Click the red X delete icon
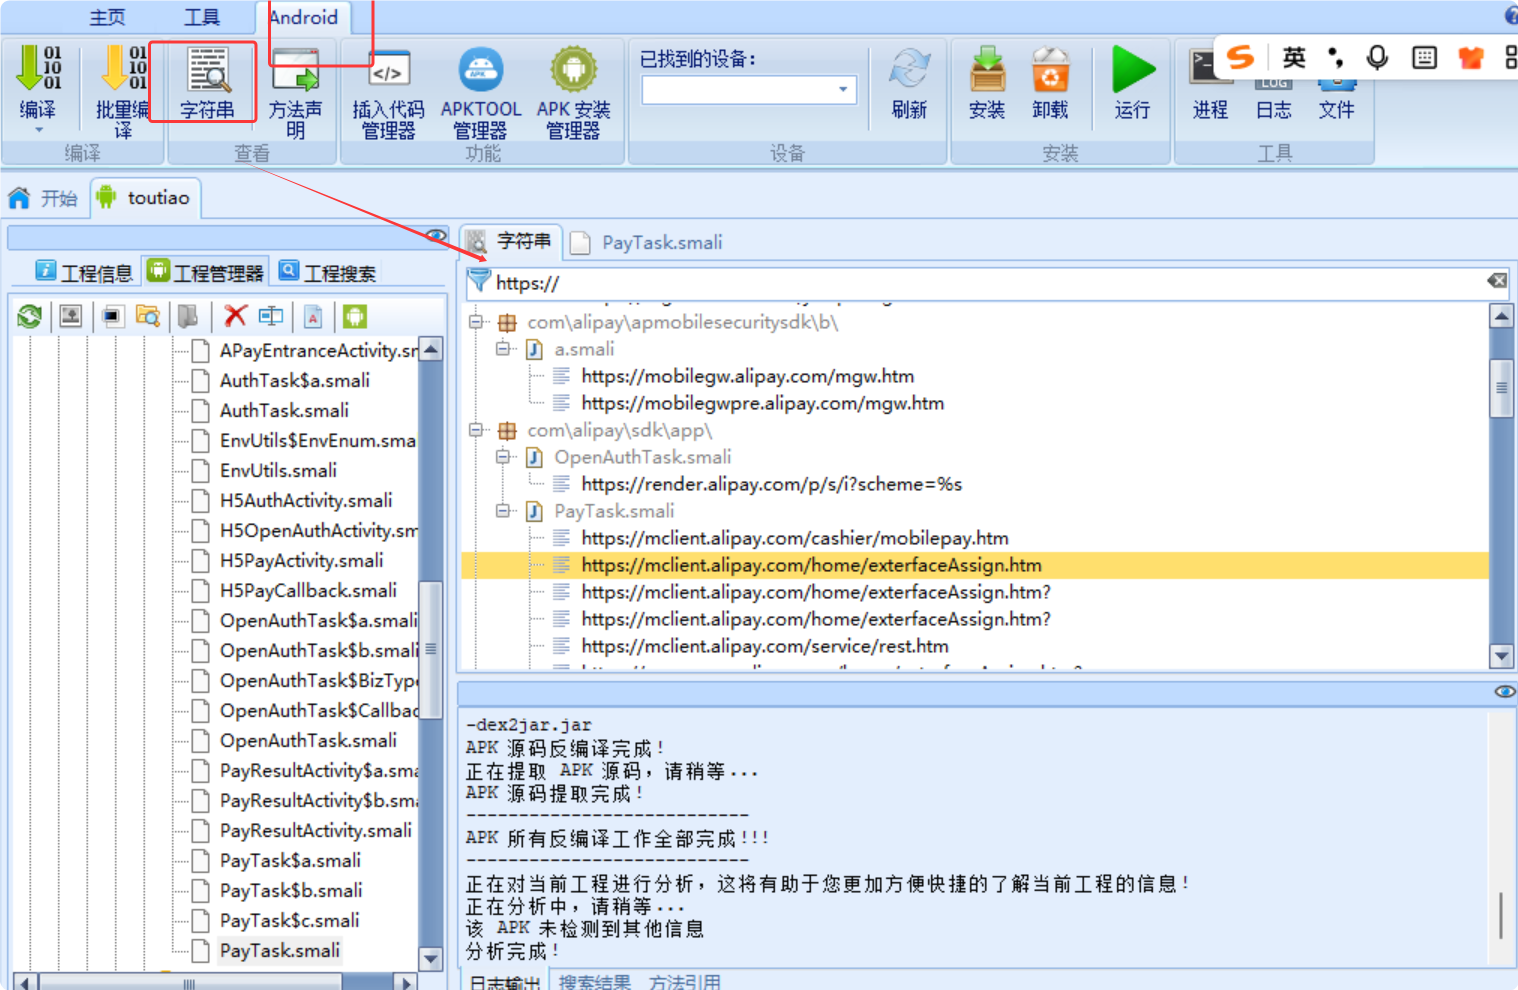 tap(235, 316)
